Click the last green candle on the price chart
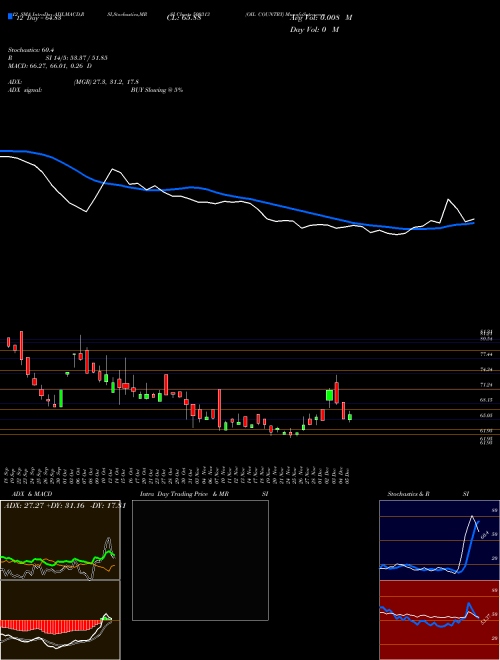 (x=350, y=417)
